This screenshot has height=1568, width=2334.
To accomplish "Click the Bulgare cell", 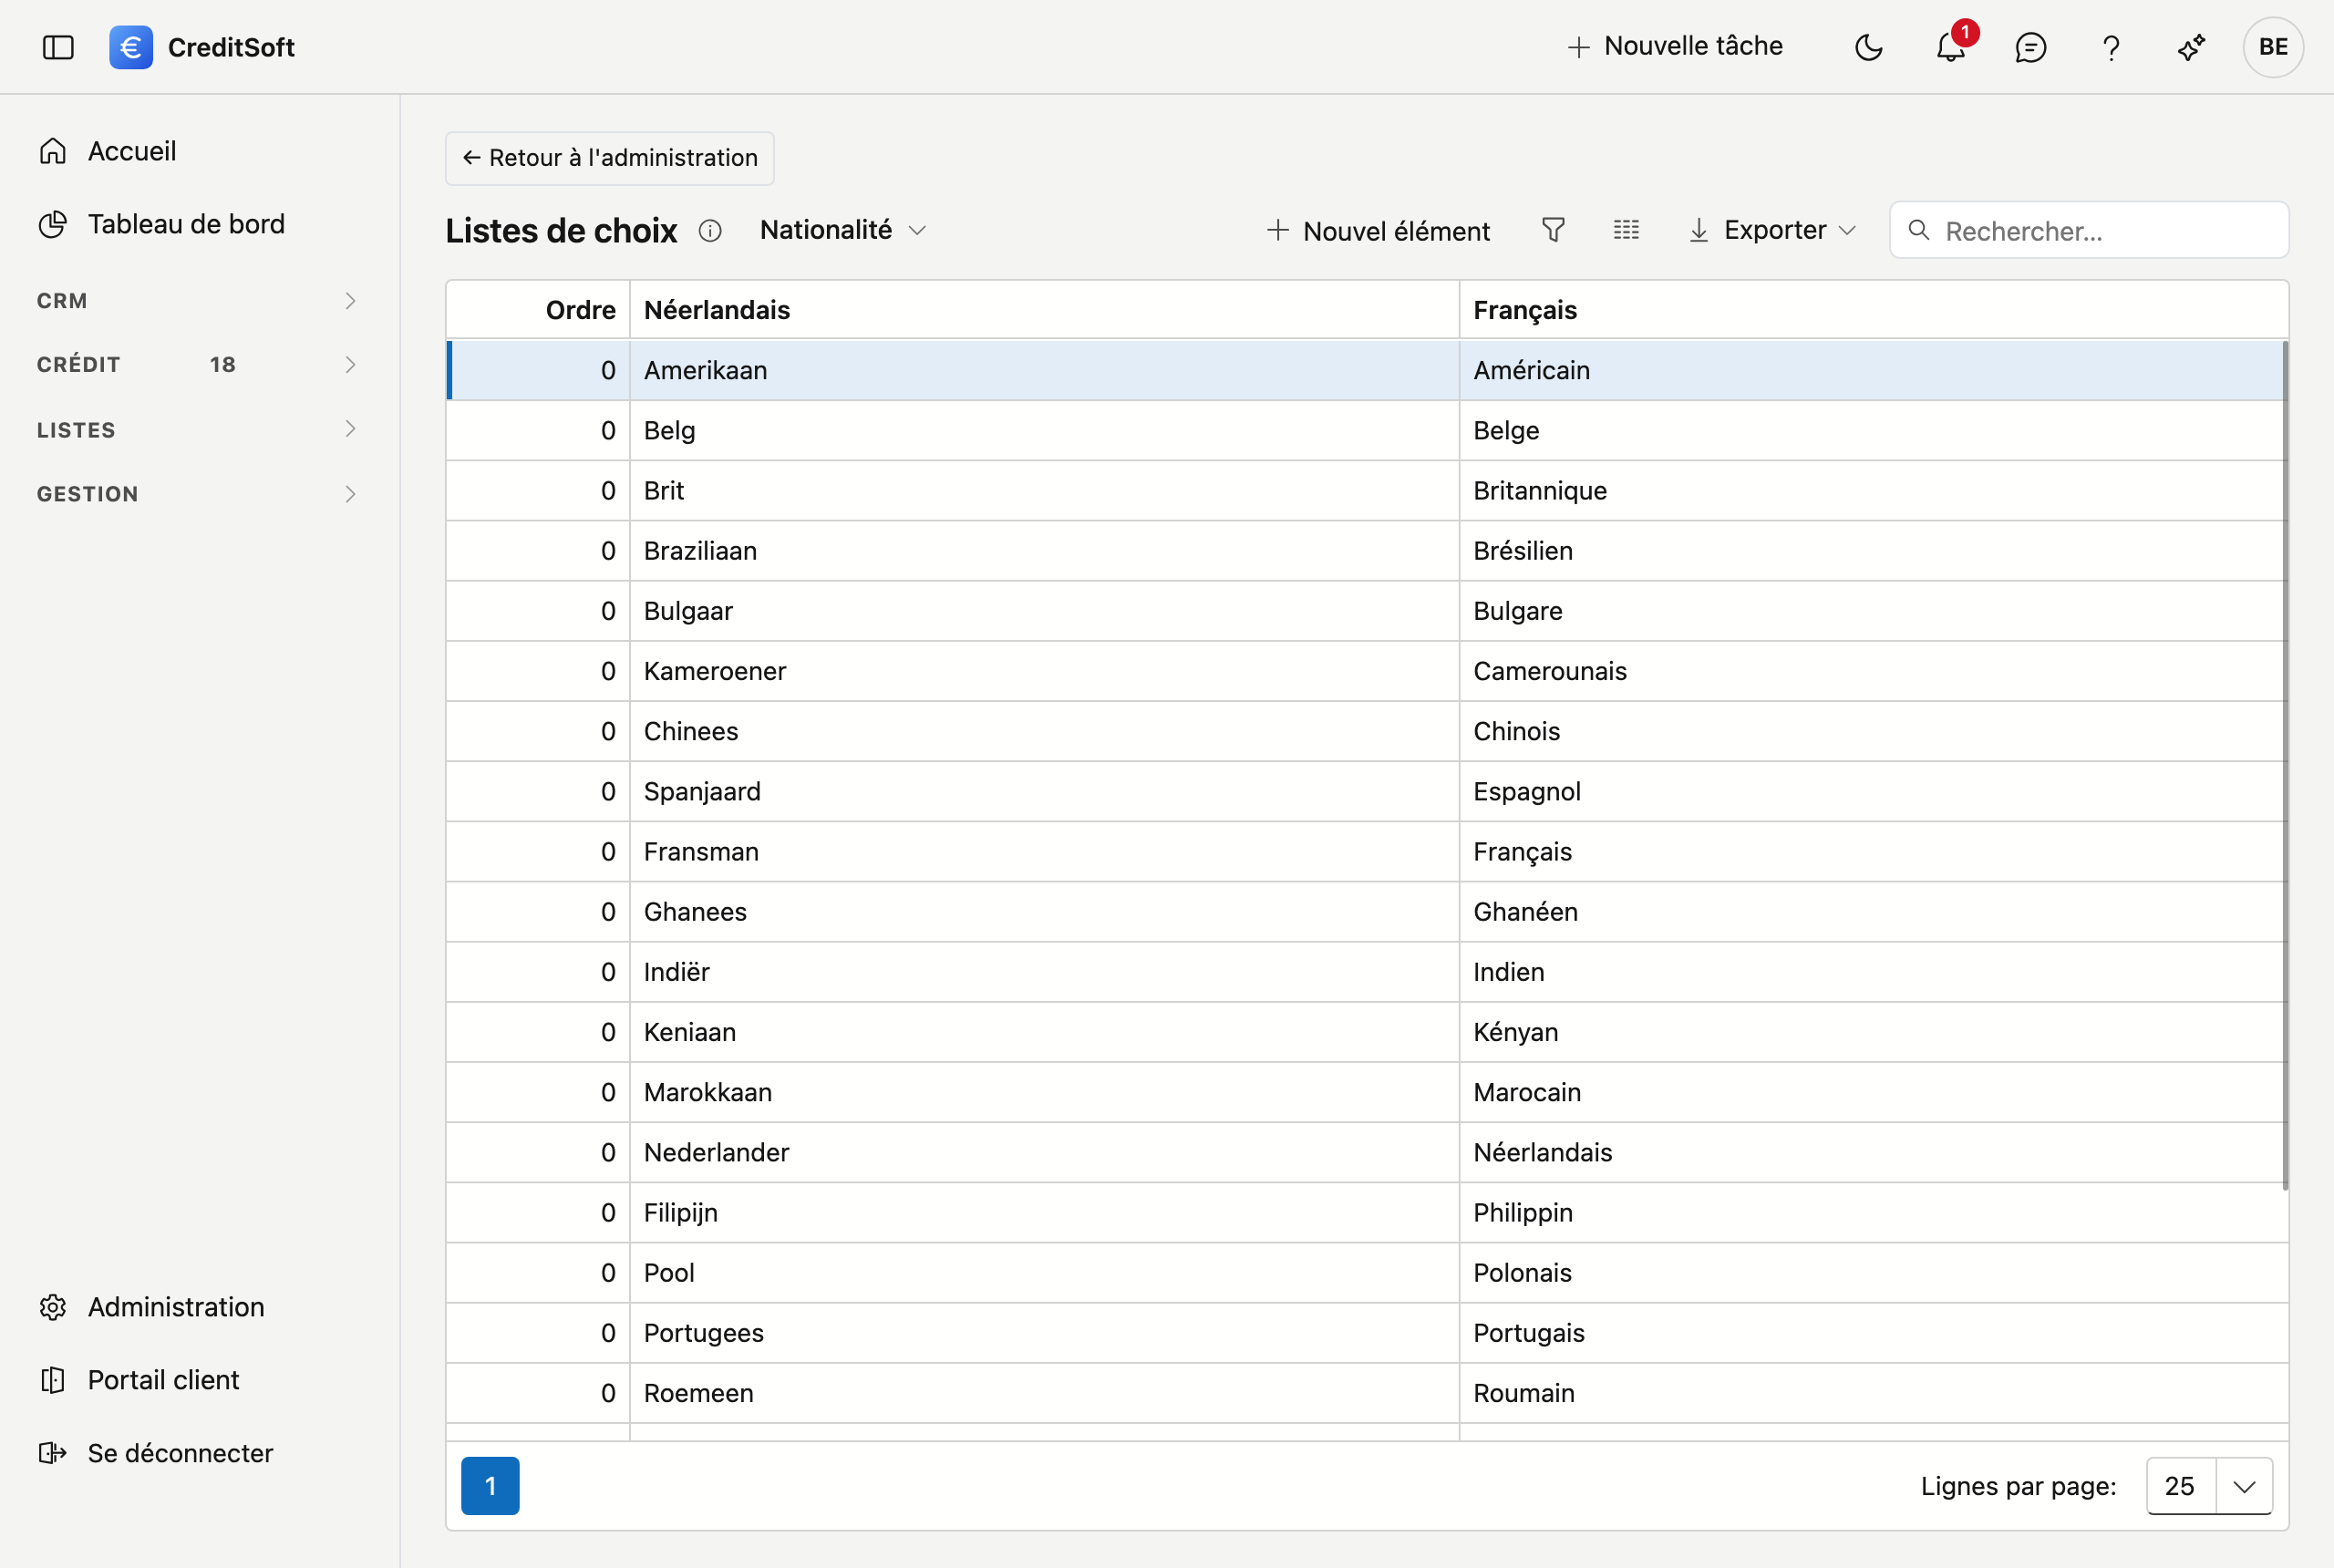I will pos(1872,611).
